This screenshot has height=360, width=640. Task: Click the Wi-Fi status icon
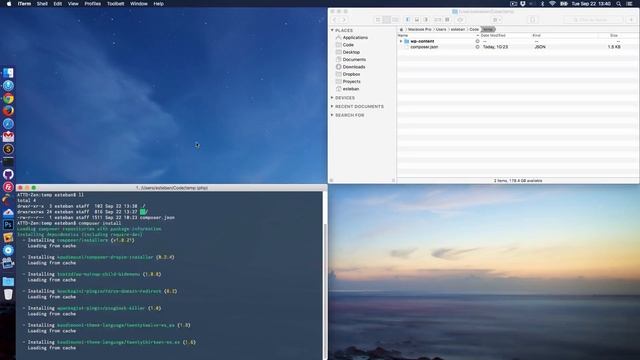pos(552,4)
